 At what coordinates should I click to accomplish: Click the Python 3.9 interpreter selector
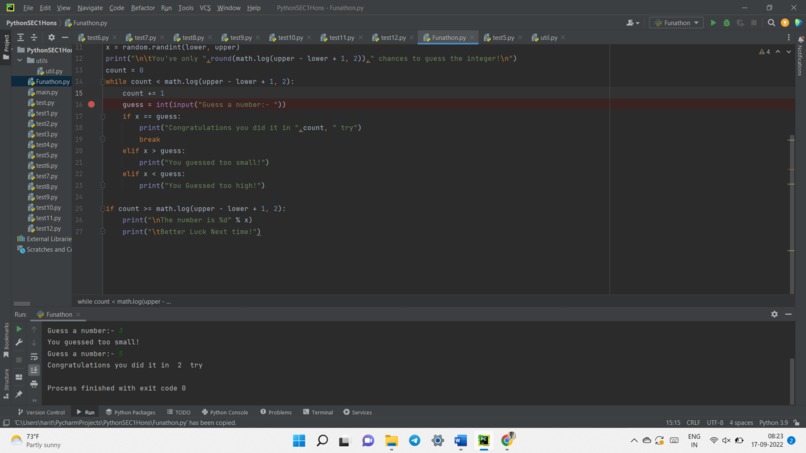click(x=773, y=423)
